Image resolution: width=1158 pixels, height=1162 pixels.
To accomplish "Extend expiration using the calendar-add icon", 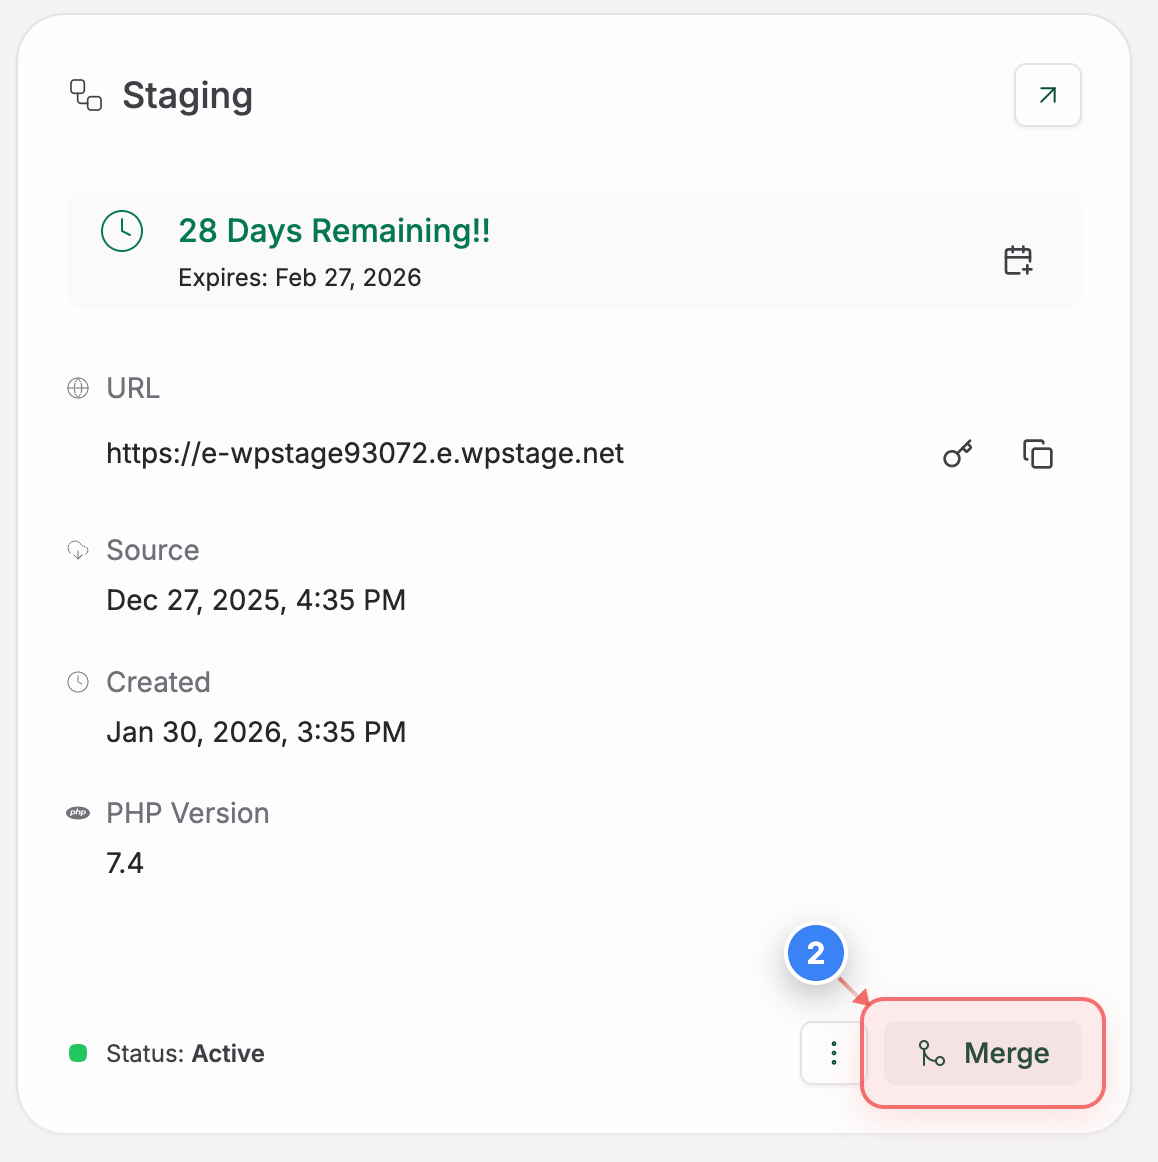I will 1018,260.
